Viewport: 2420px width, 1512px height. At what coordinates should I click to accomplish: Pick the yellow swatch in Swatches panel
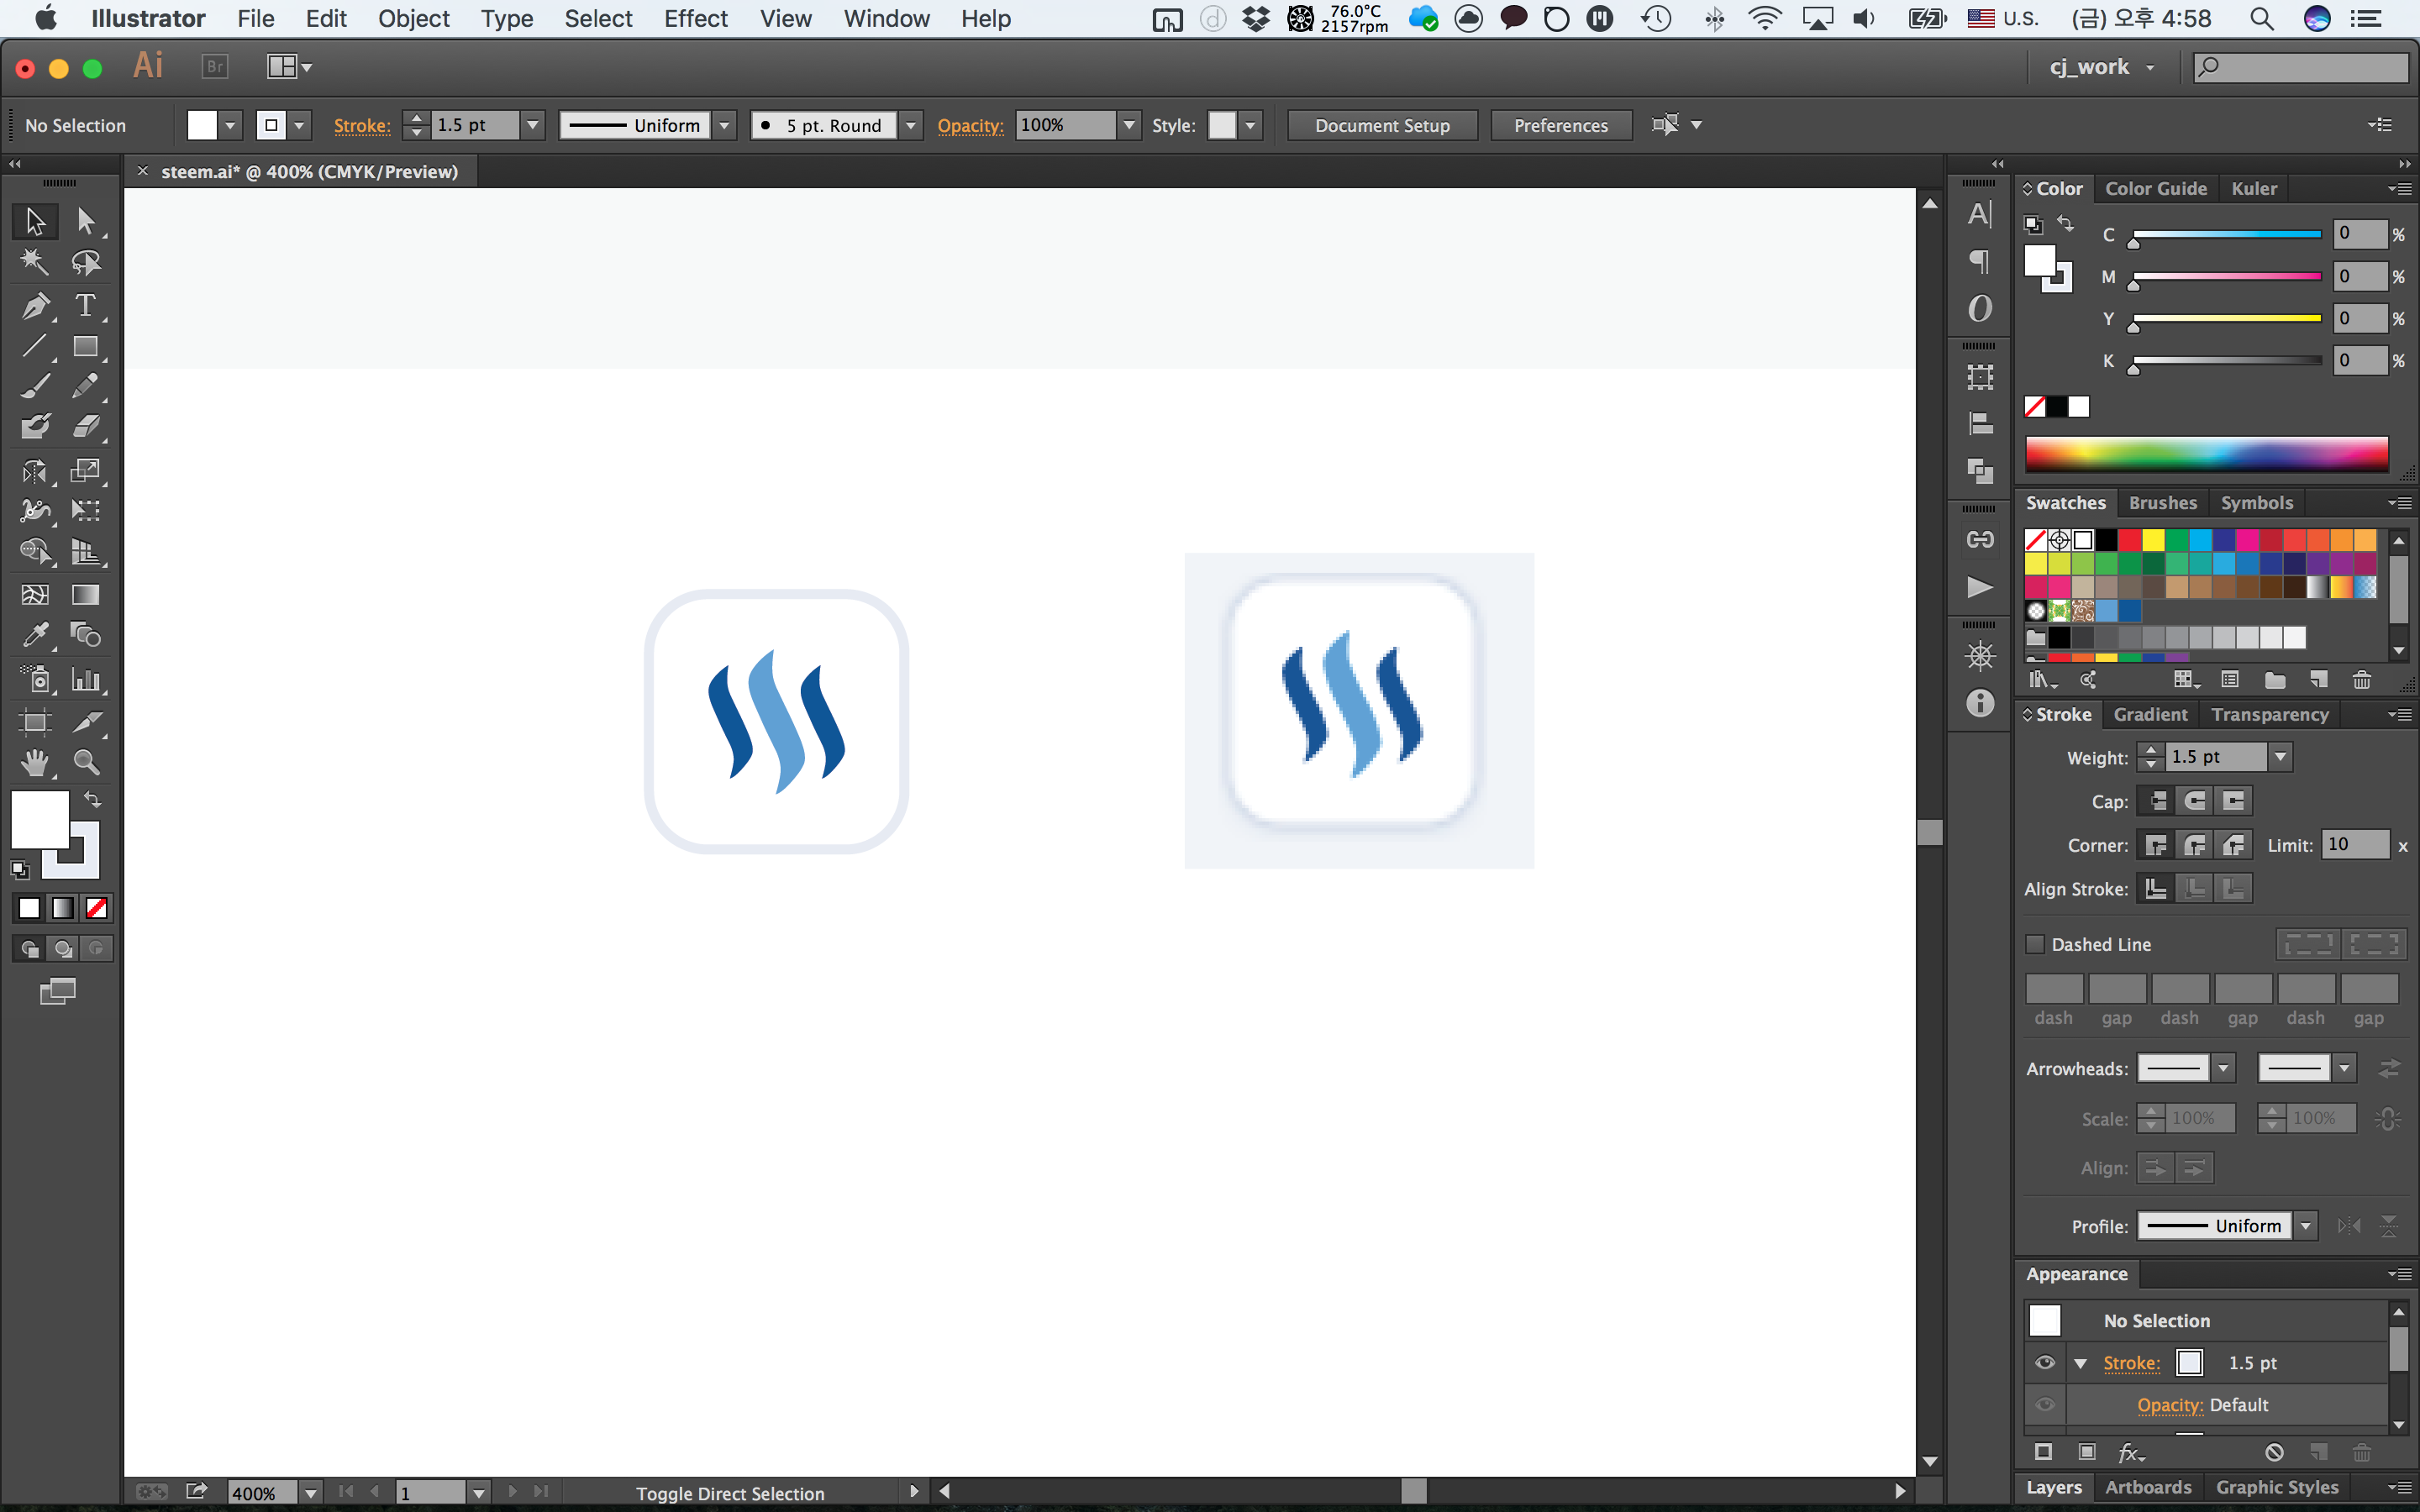(x=2153, y=540)
